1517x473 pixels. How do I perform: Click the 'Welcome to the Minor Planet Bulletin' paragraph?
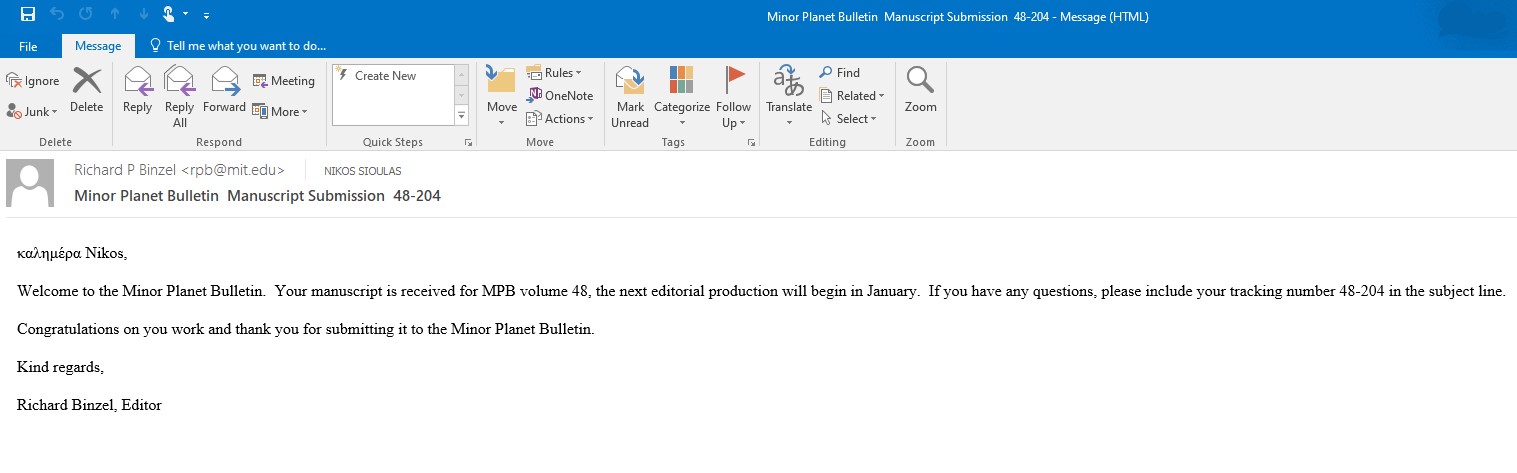pos(761,291)
